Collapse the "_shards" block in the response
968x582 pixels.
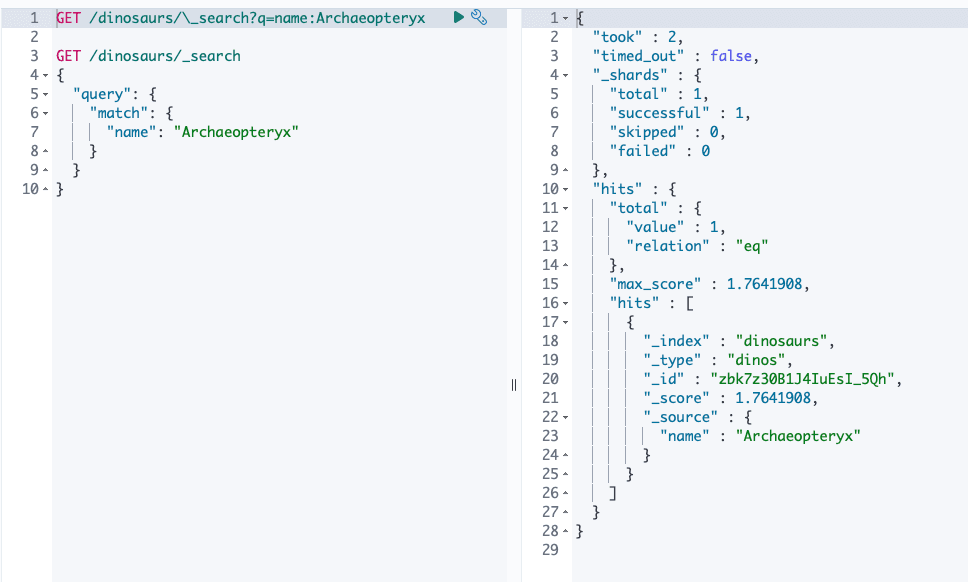point(566,75)
